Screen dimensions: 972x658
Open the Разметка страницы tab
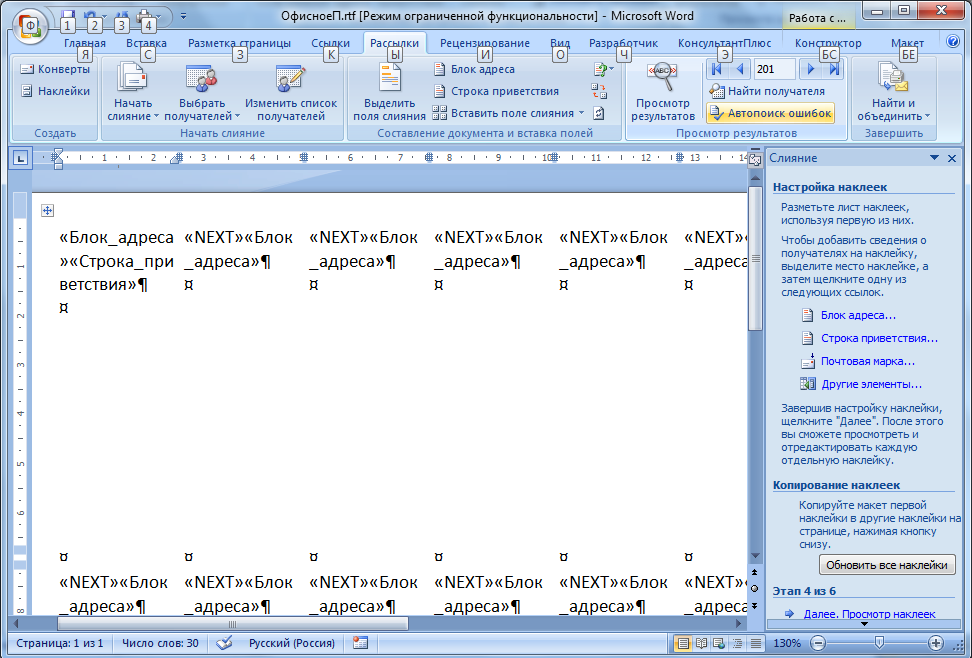[239, 43]
